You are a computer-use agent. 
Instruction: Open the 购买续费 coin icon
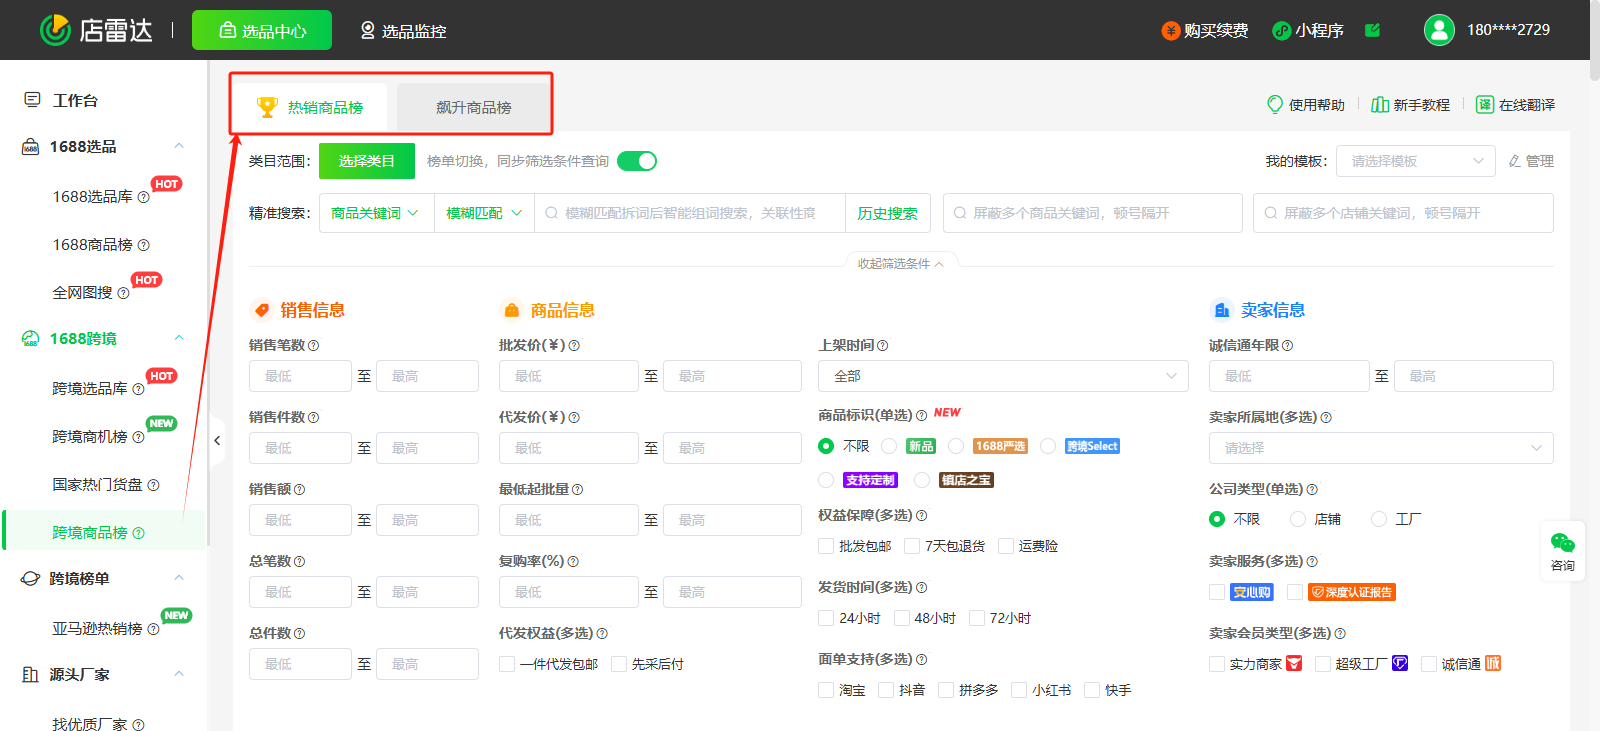pos(1170,31)
